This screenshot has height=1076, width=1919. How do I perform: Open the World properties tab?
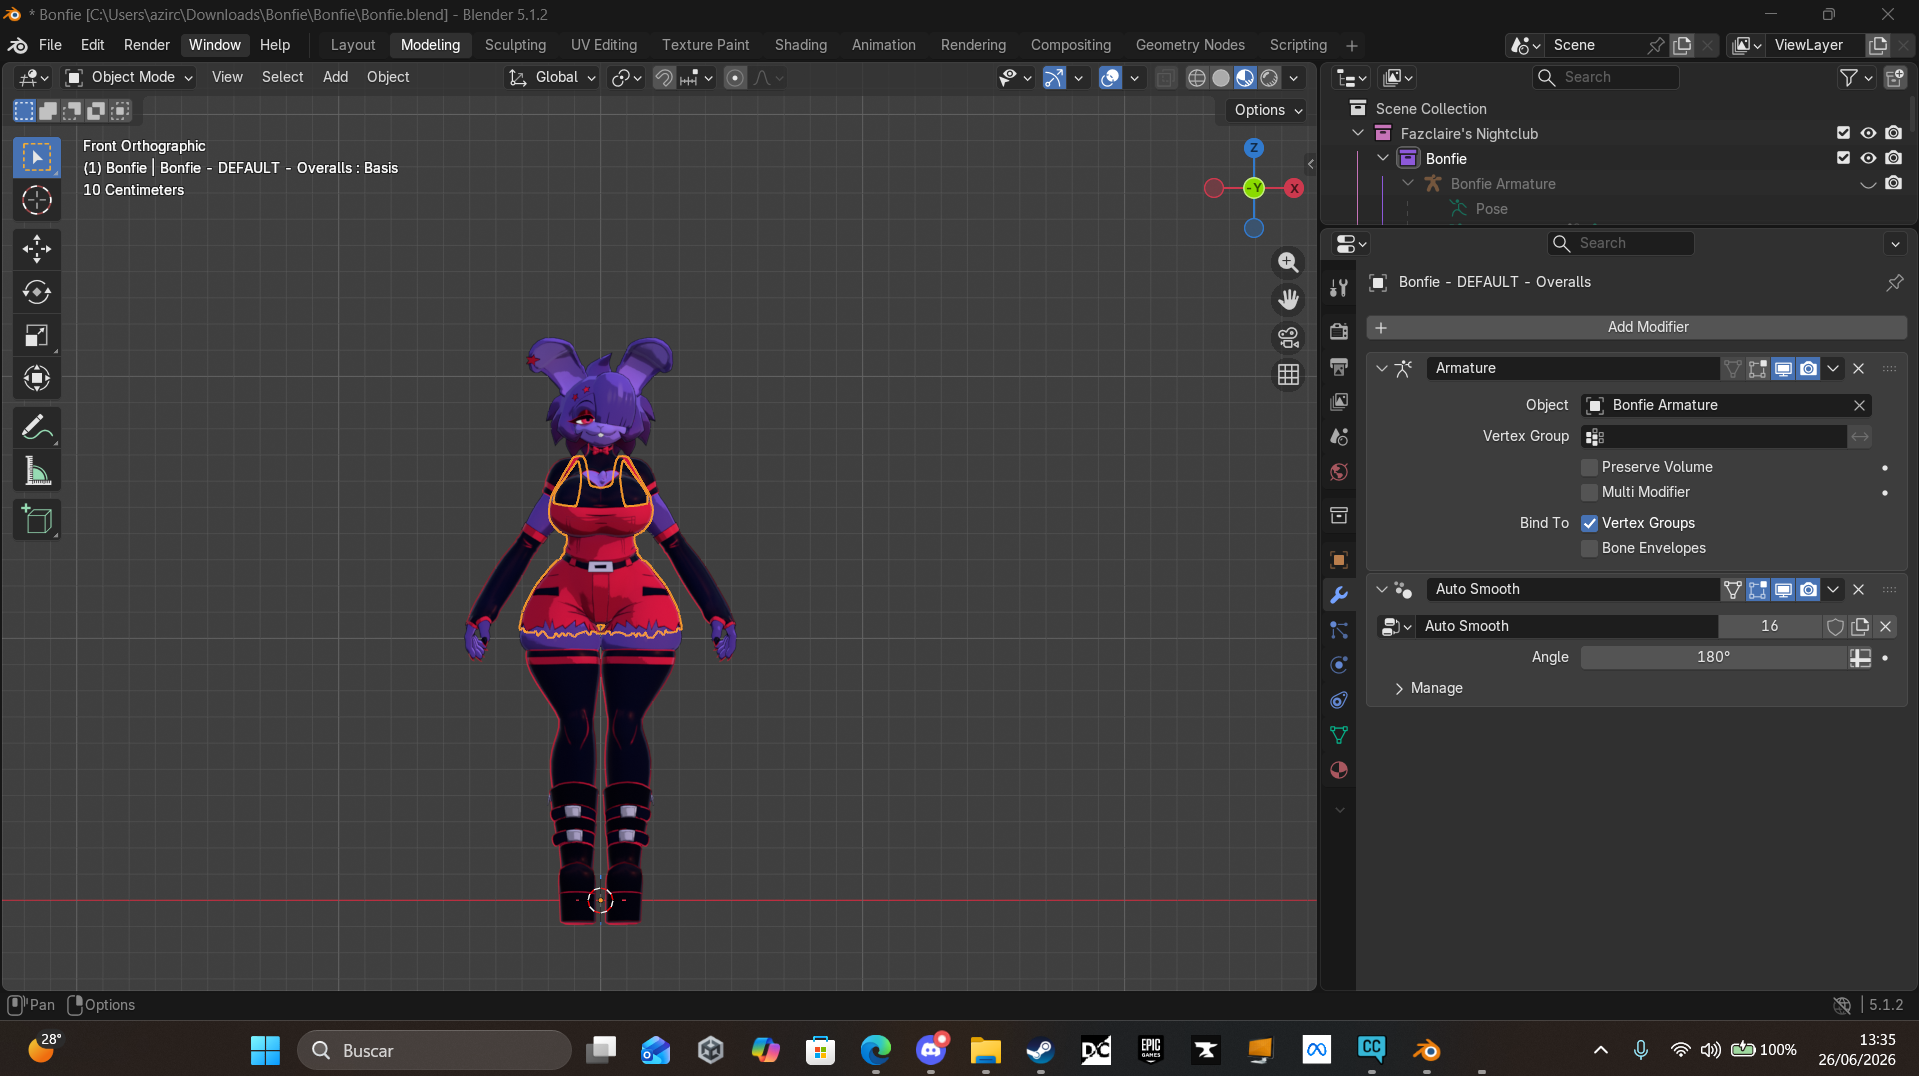click(1339, 472)
